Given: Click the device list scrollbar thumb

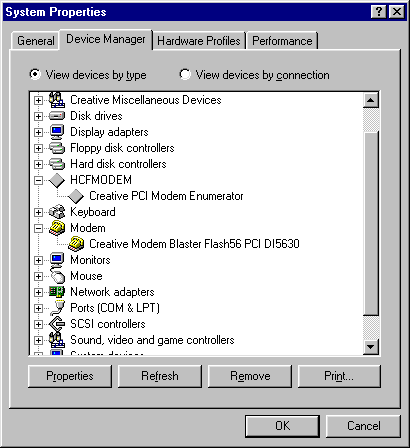Looking at the screenshot, I should (371, 223).
